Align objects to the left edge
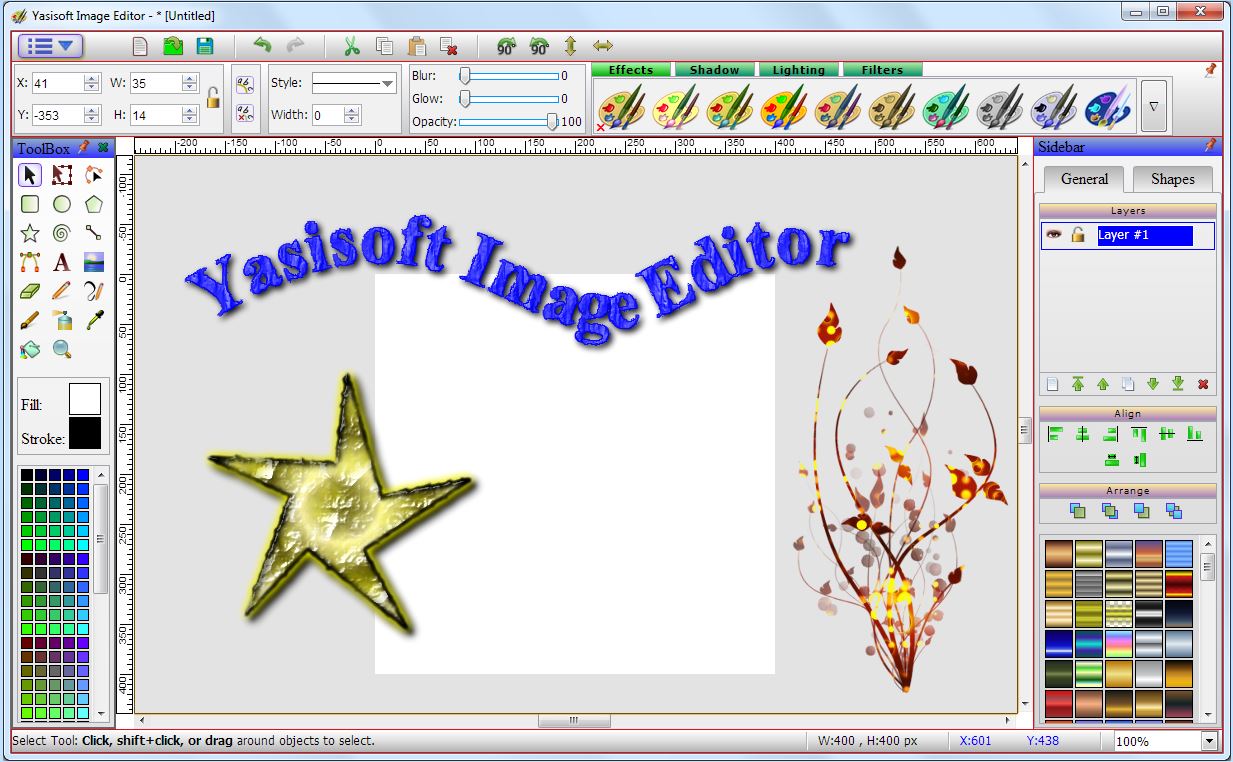This screenshot has height=762, width=1233. pyautogui.click(x=1055, y=434)
